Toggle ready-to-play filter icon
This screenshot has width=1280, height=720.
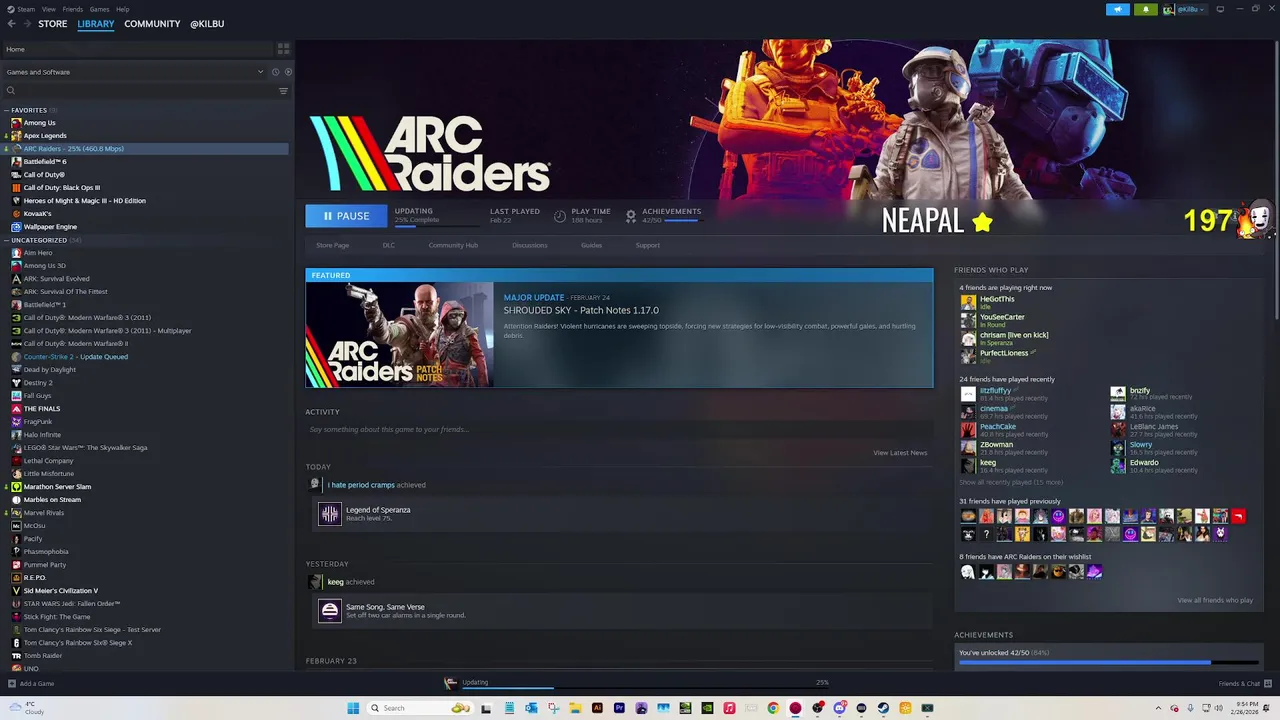click(288, 72)
